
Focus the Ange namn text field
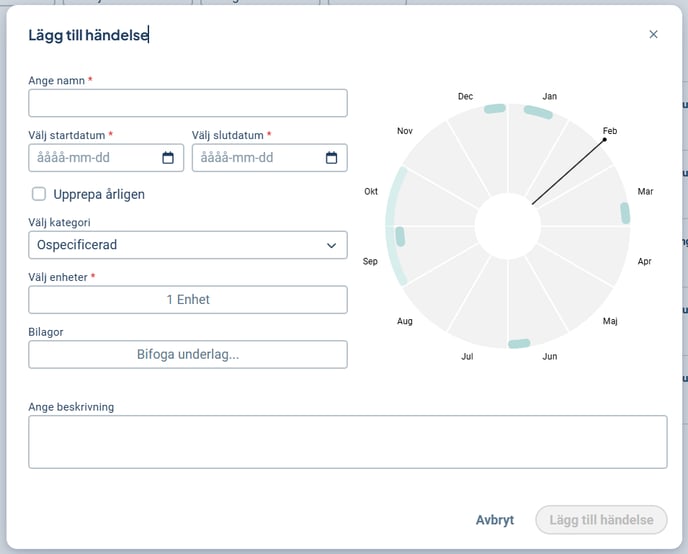coord(187,103)
